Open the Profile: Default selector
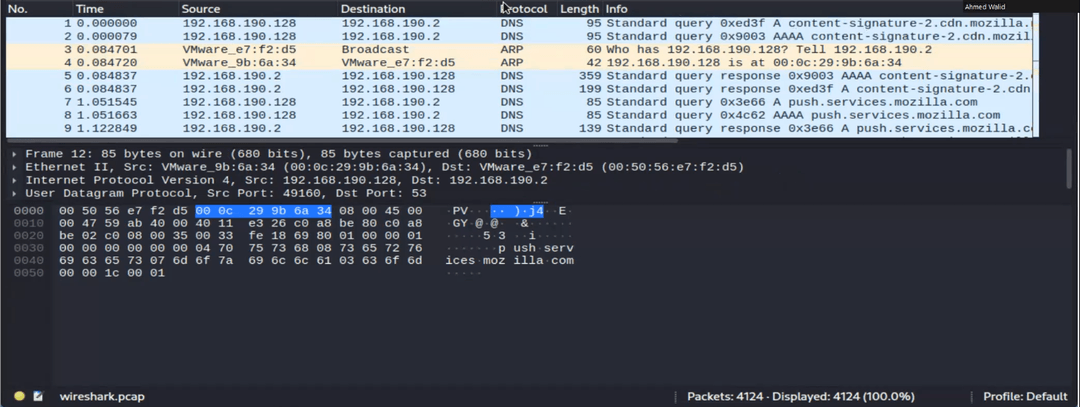Viewport: 1080px width, 407px height. pyautogui.click(x=1025, y=397)
